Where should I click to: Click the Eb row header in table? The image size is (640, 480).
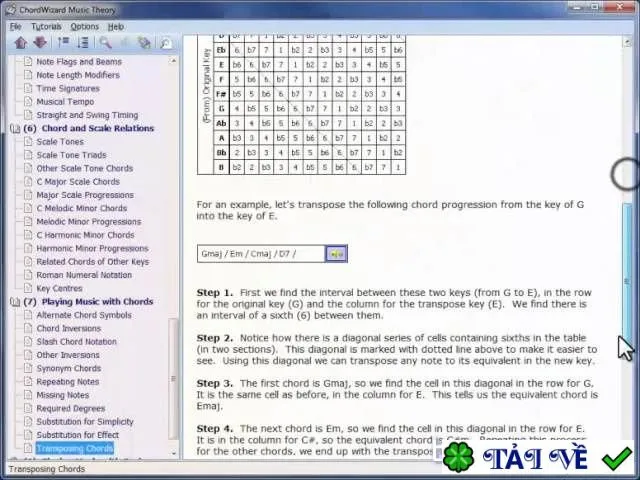pos(221,50)
